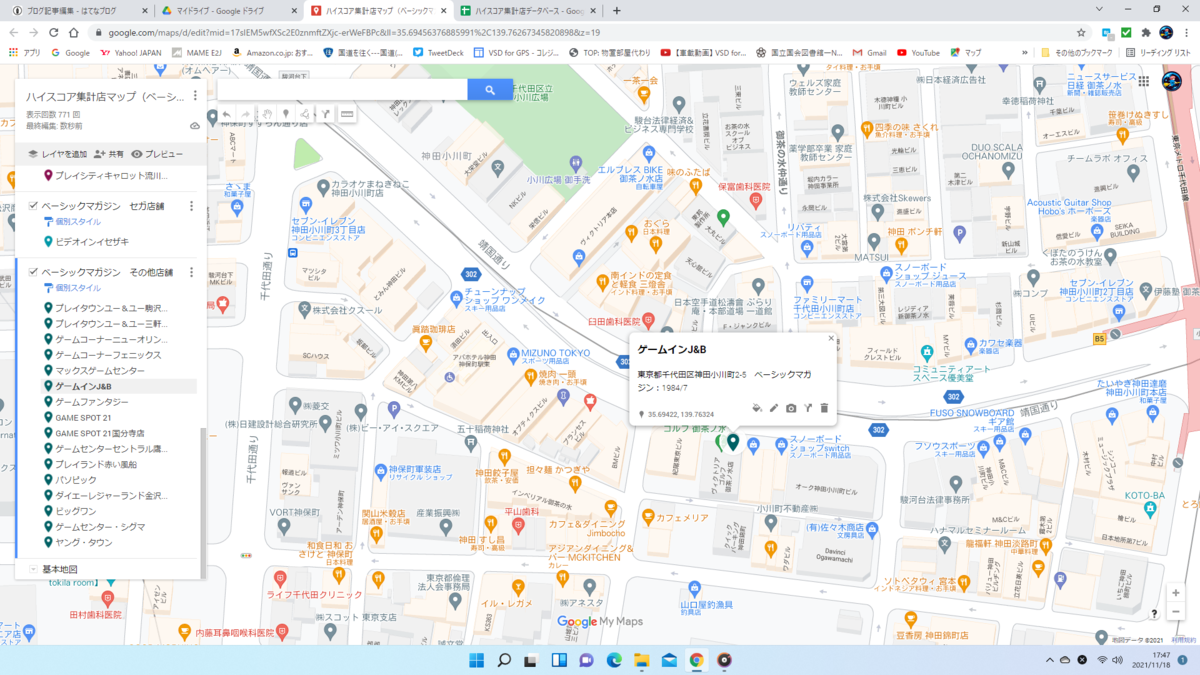Add image with the camera icon

[x=791, y=408]
